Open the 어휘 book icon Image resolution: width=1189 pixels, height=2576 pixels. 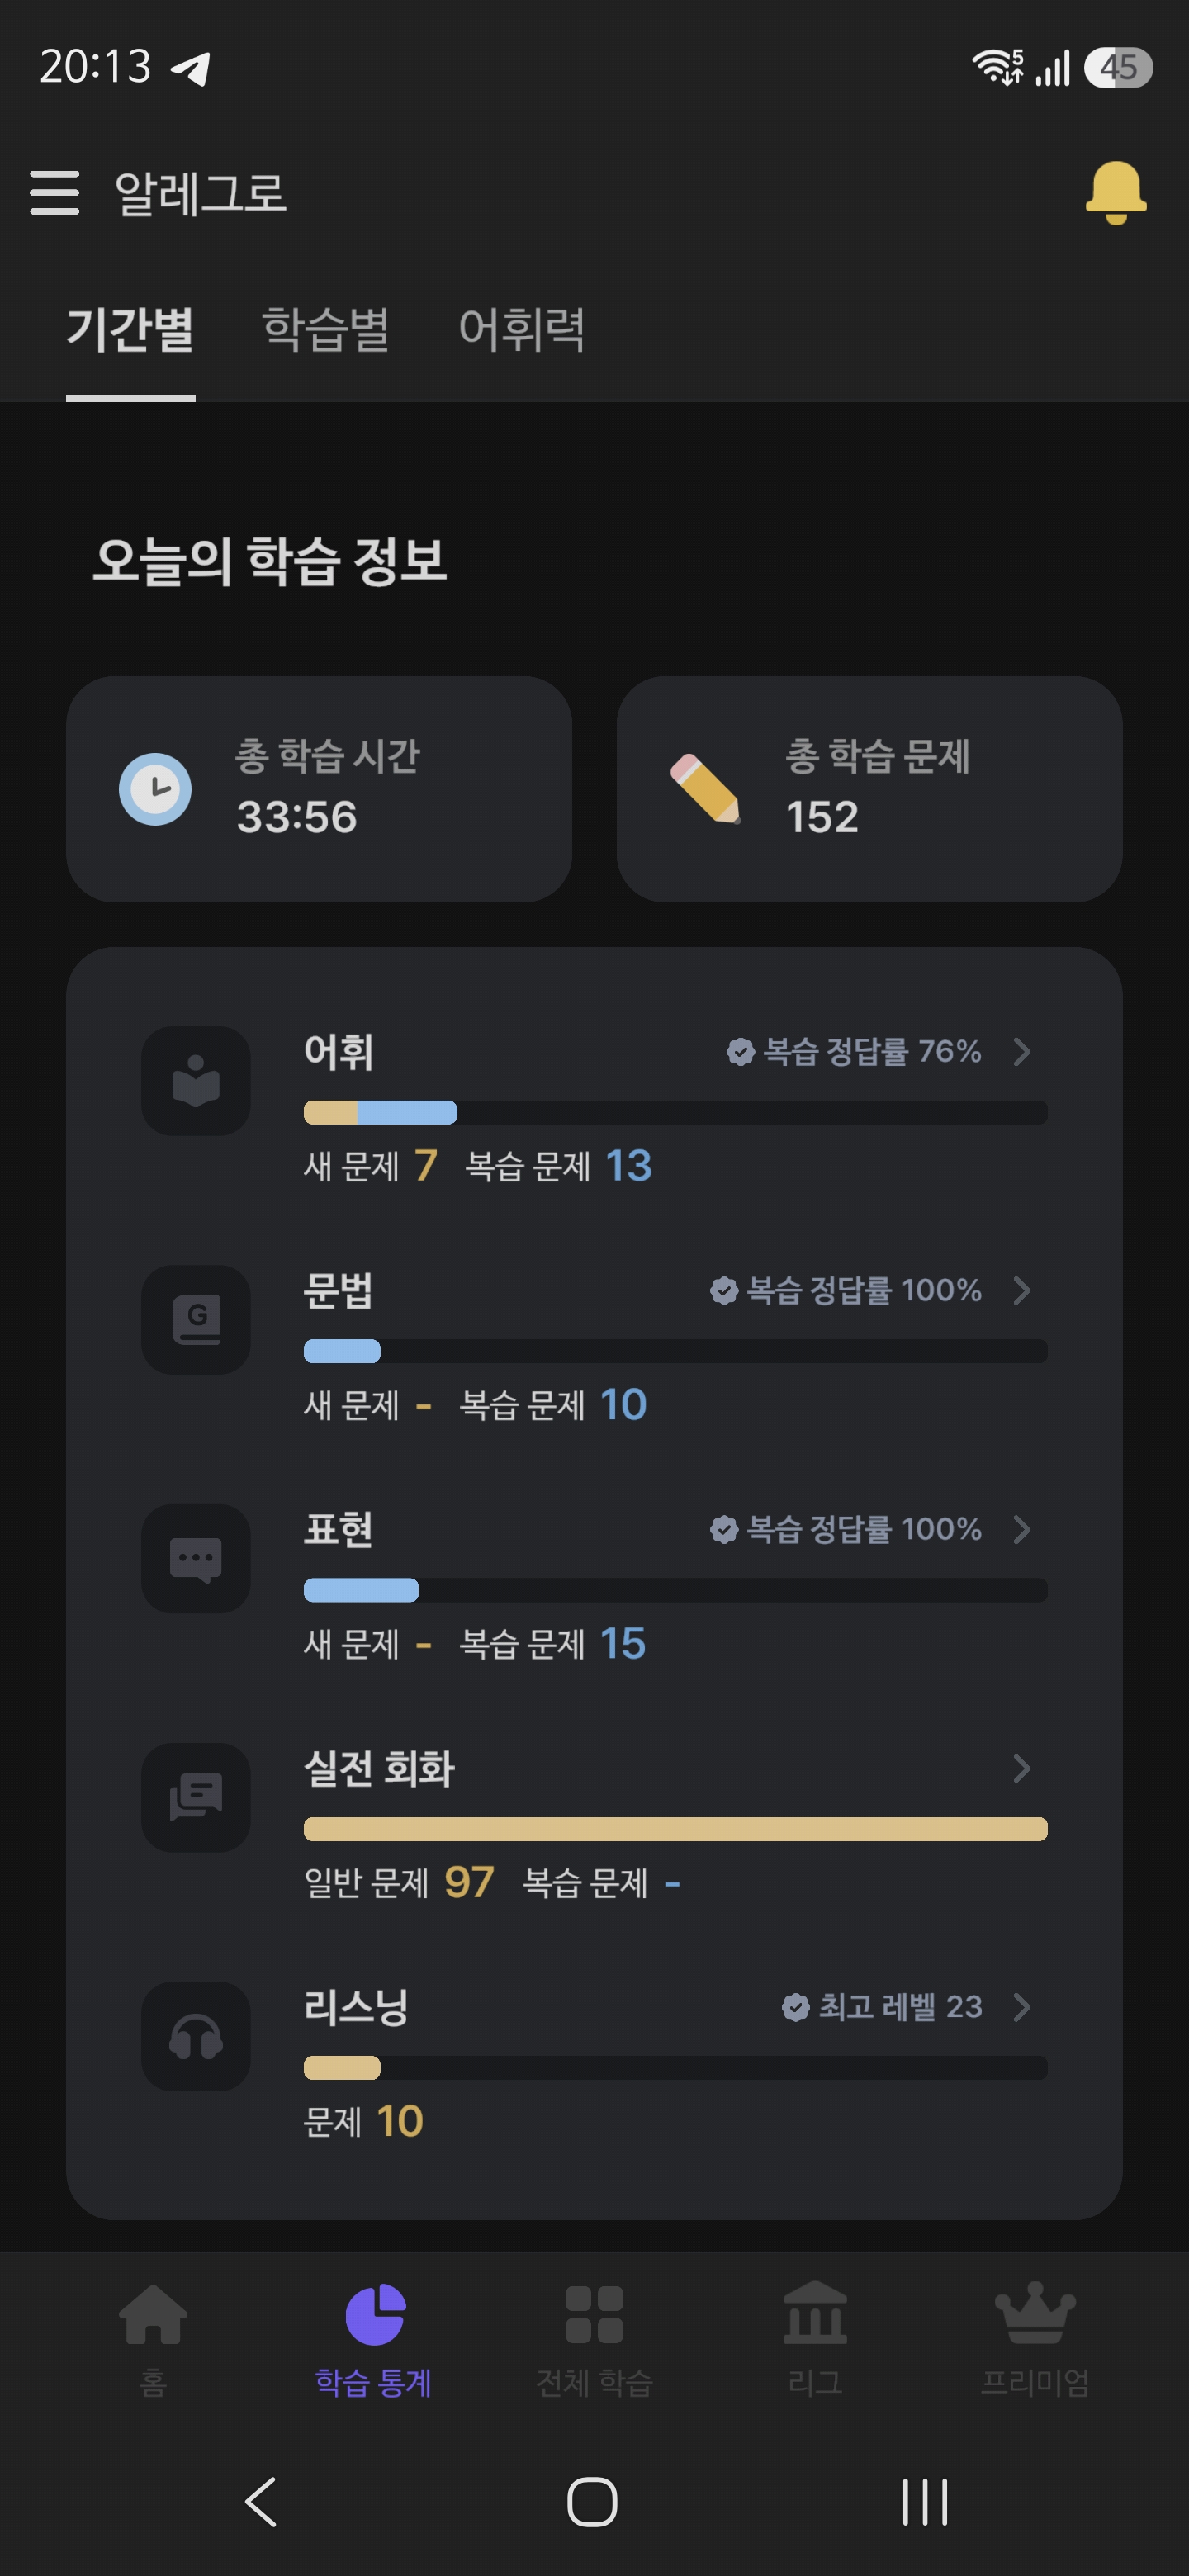coord(196,1081)
